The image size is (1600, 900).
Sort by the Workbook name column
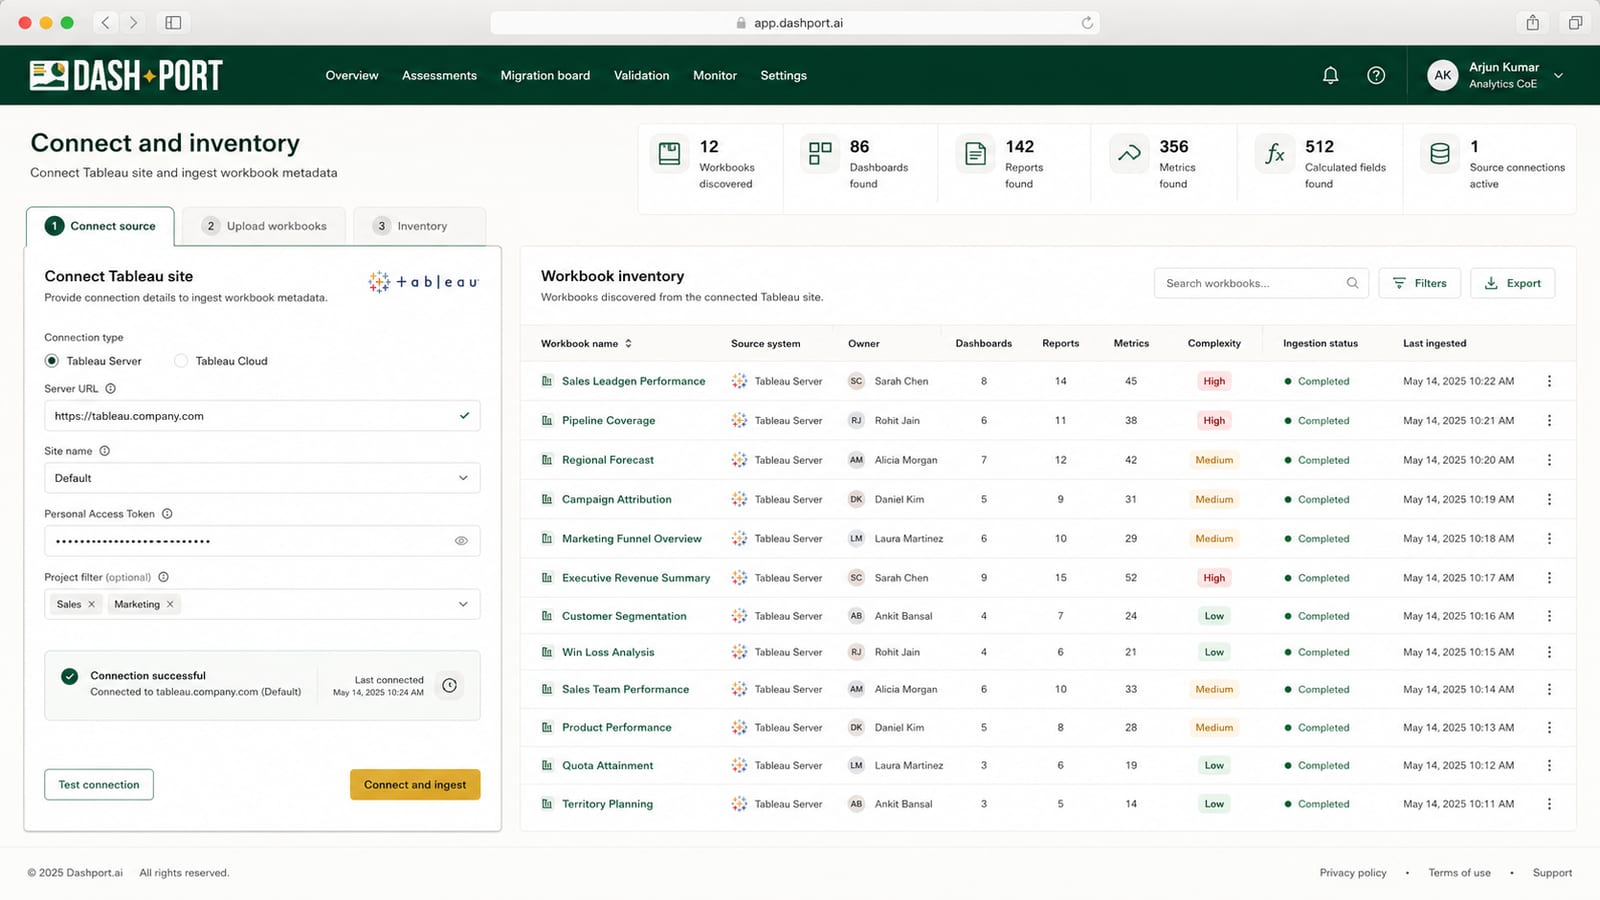click(586, 343)
